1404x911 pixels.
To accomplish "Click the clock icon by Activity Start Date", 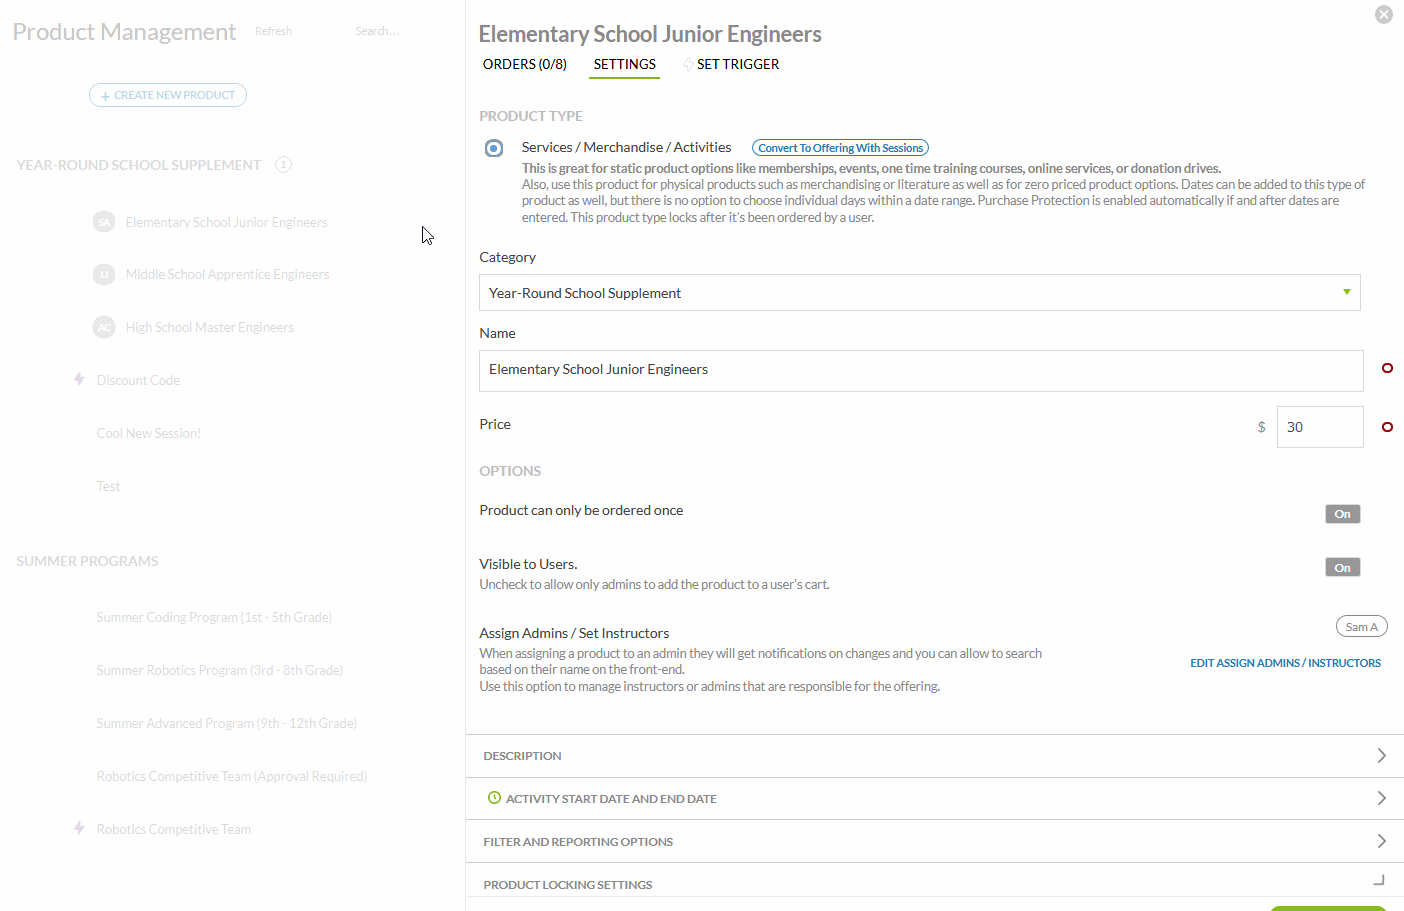I will click(494, 798).
